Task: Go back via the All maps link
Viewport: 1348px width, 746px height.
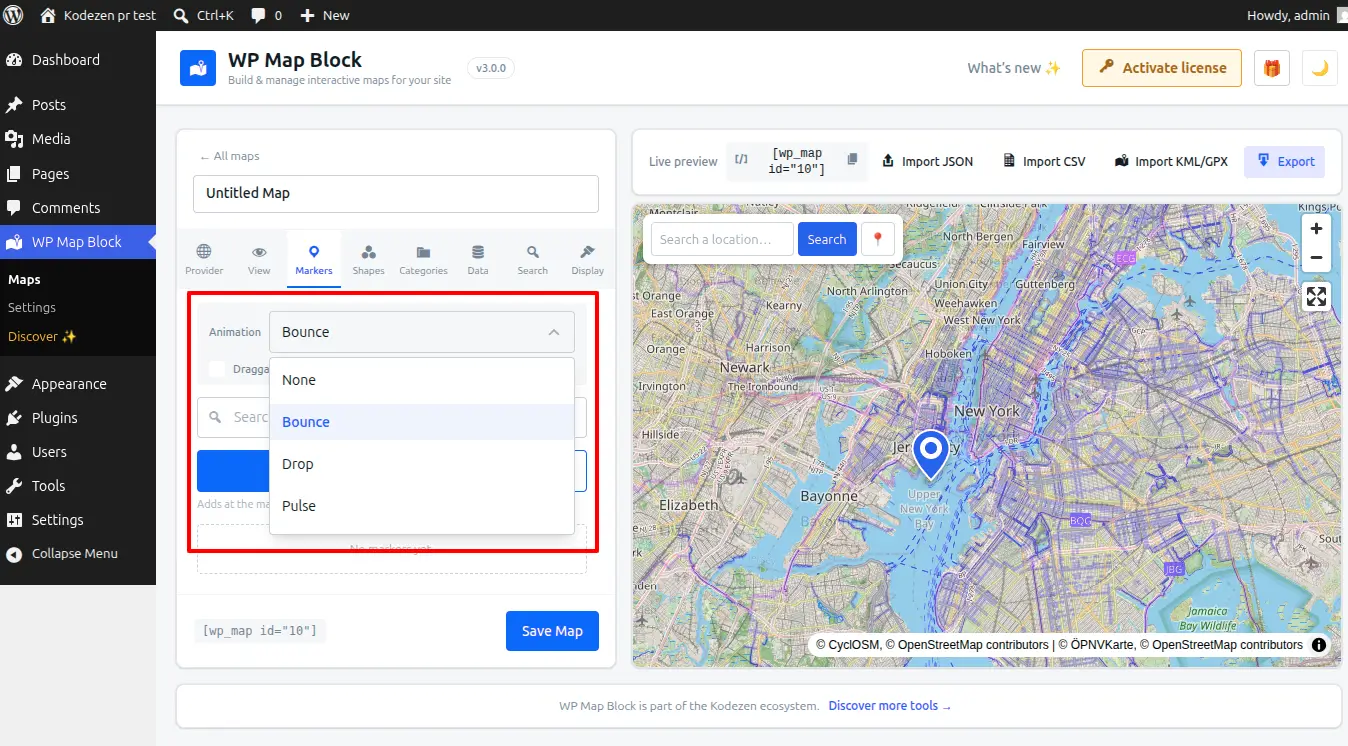Action: click(x=229, y=156)
